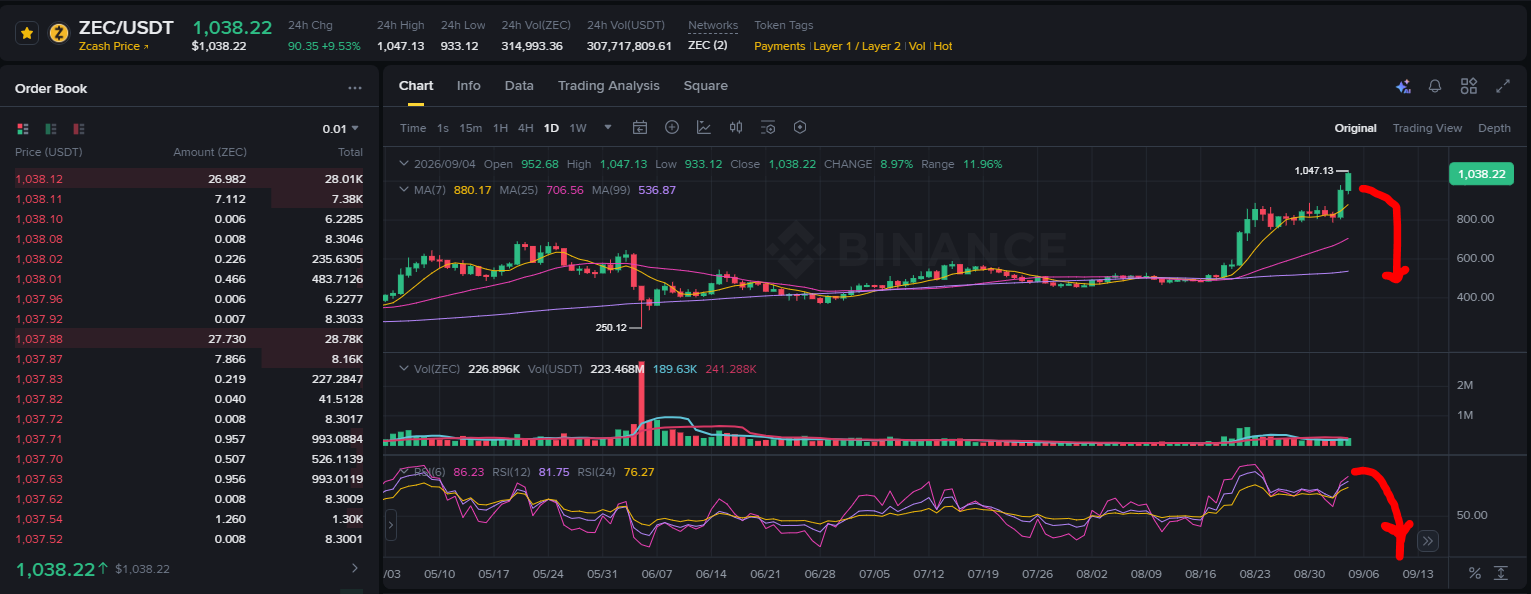The height and width of the screenshot is (594, 1531).
Task: Open the Order Book more options menu
Action: (x=355, y=88)
